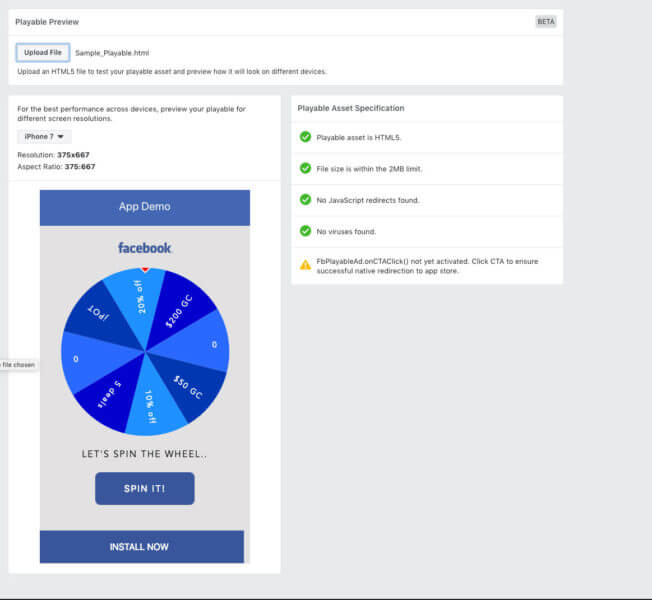Viewport: 652px width, 600px height.
Task: Click the Sample_Playable.html file name
Action: click(x=112, y=53)
